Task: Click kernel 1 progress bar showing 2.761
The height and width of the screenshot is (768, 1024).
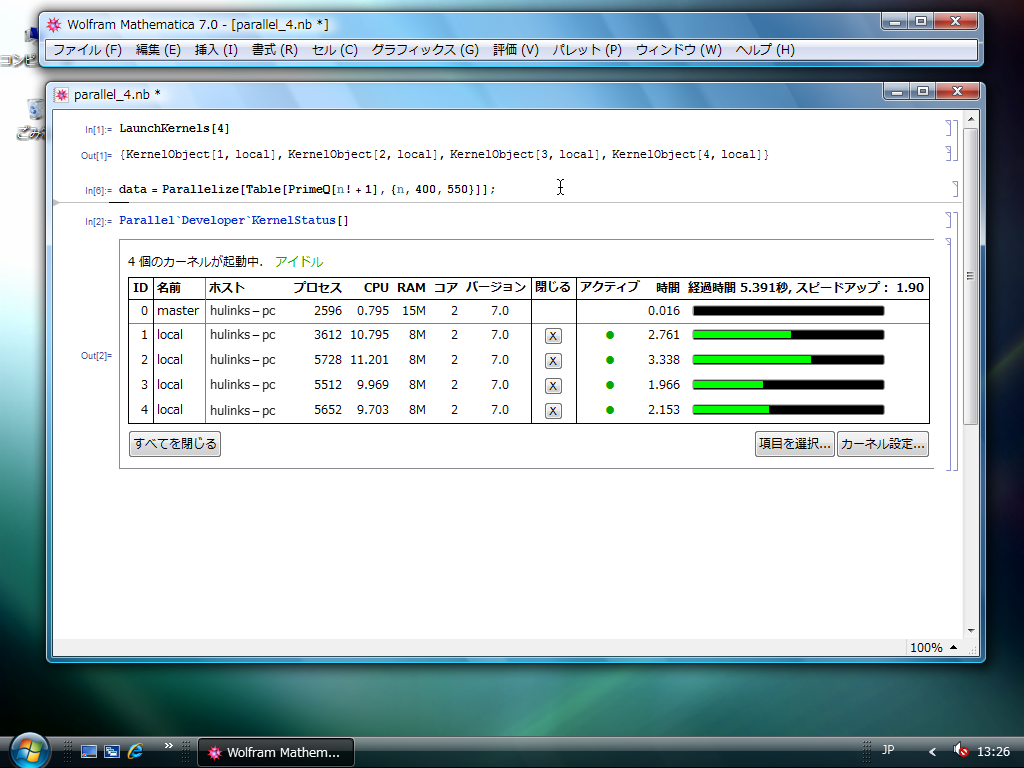Action: coord(788,335)
